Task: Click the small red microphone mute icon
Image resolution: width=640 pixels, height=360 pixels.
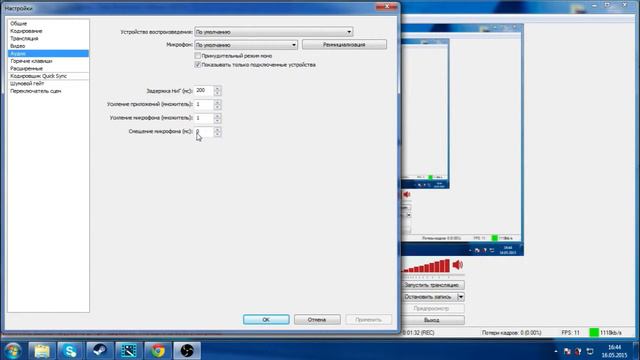Action: [407, 194]
